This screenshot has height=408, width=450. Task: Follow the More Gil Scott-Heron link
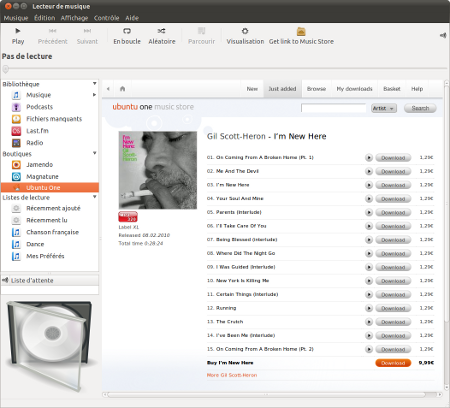pos(232,375)
